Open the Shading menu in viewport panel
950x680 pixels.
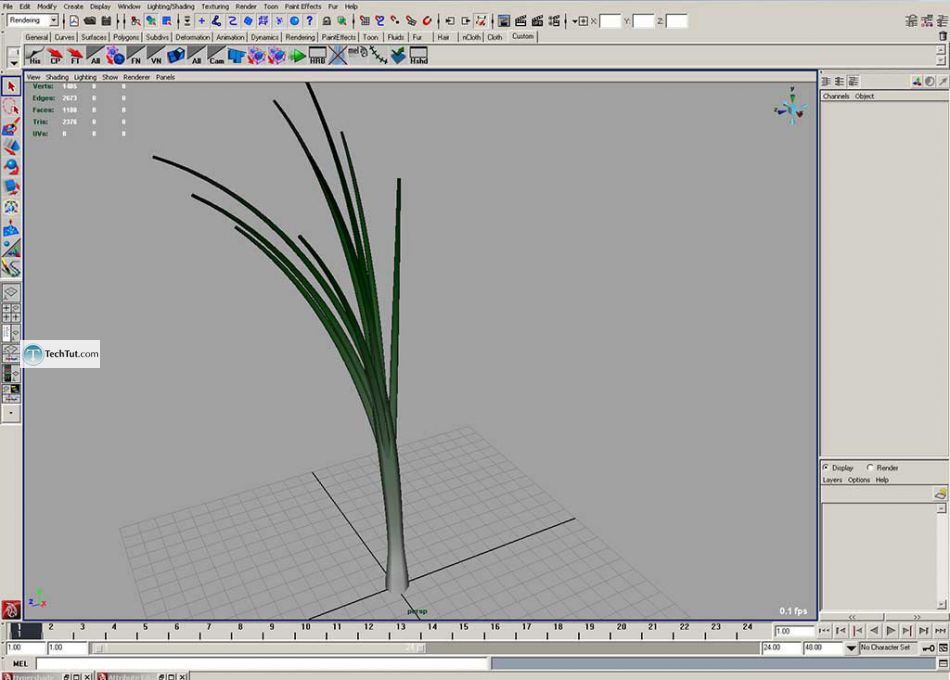(57, 77)
